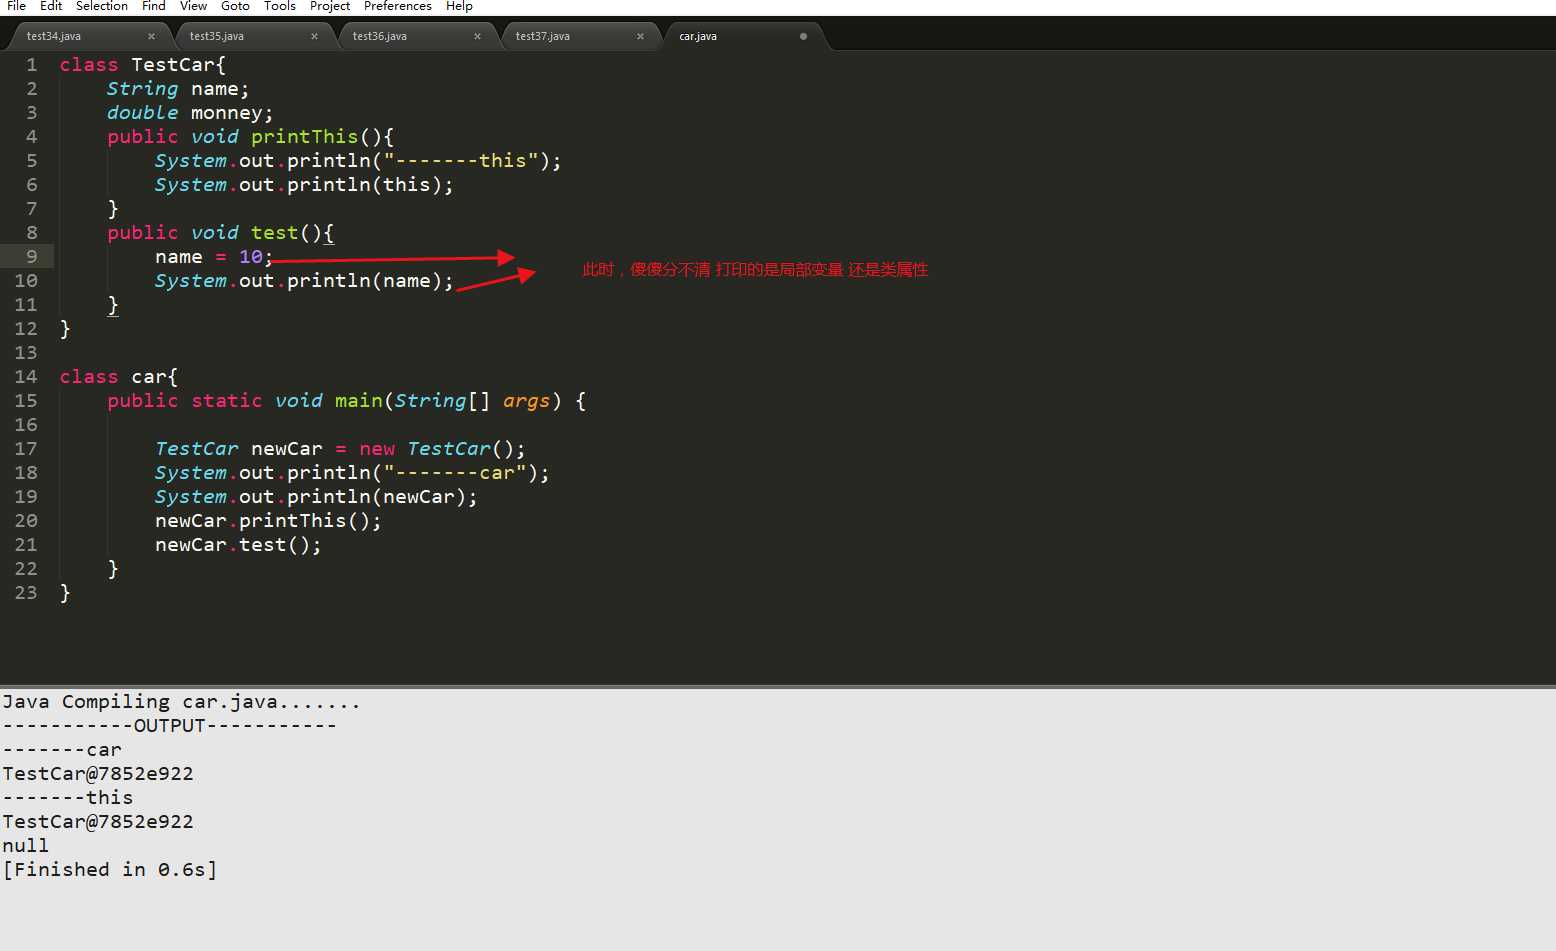
Task: Open the File menu
Action: pos(16,6)
